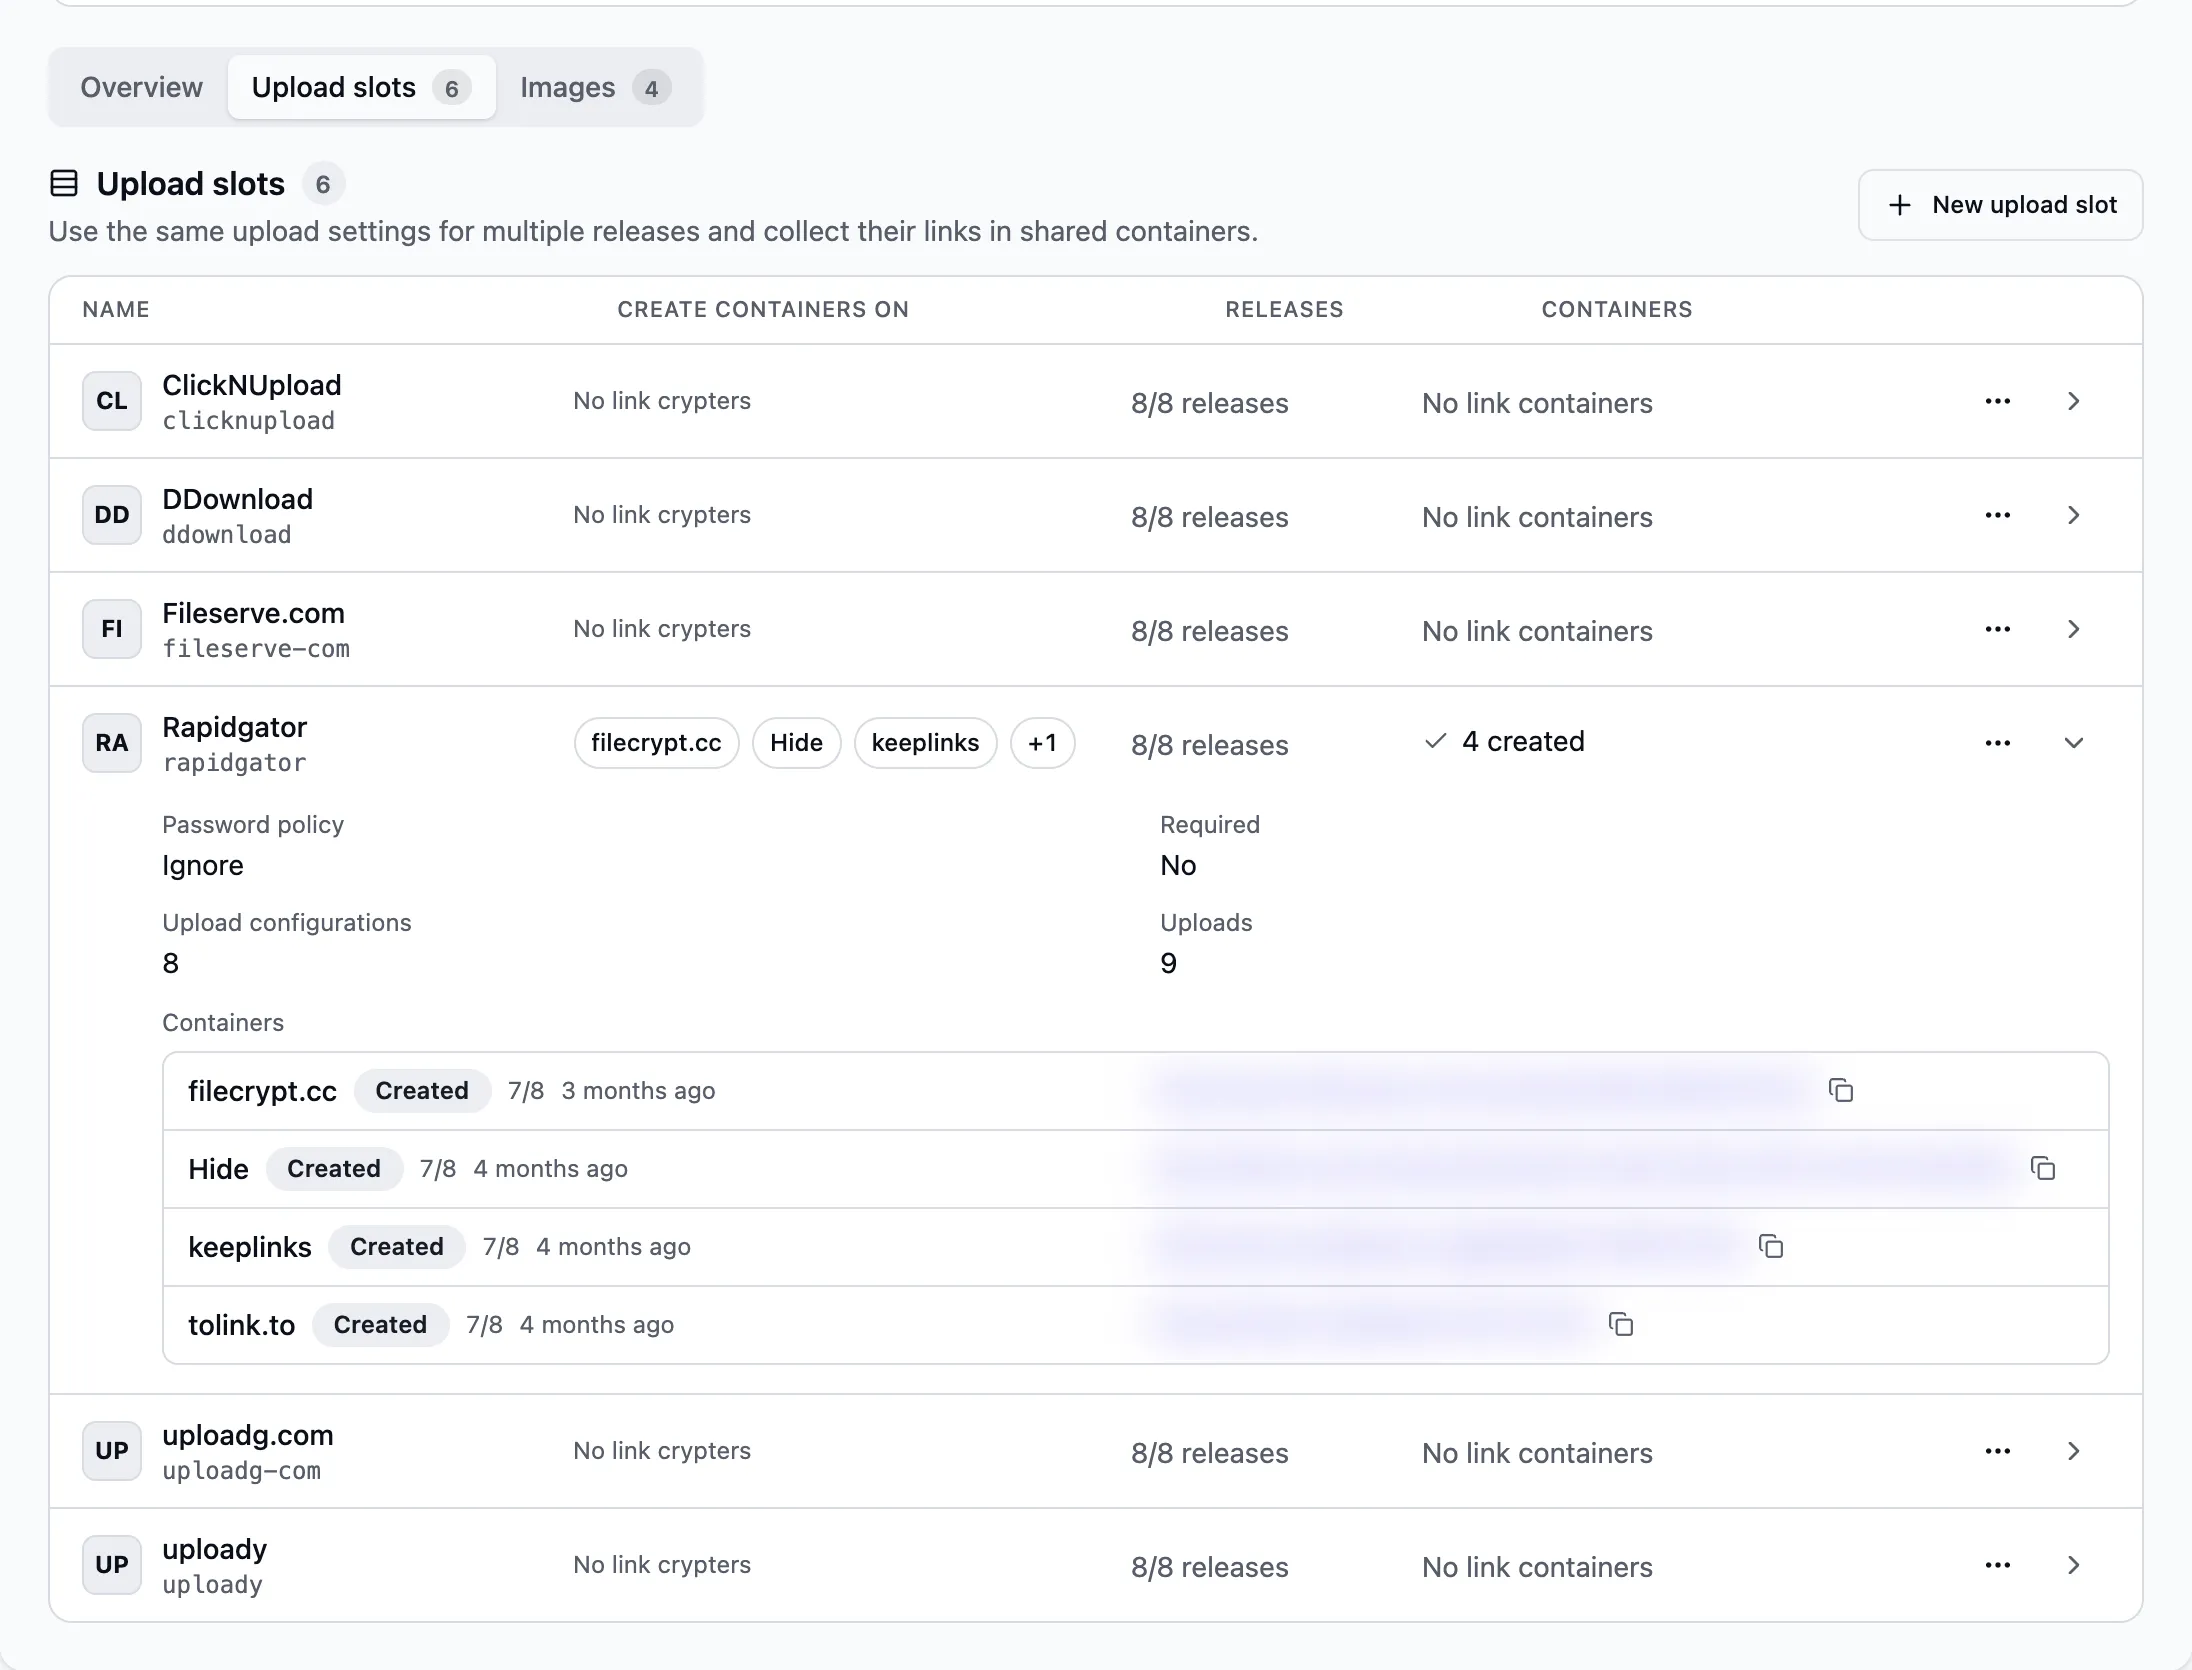The width and height of the screenshot is (2192, 1670).
Task: Click the filecrypt.cc crypter chip
Action: click(656, 743)
